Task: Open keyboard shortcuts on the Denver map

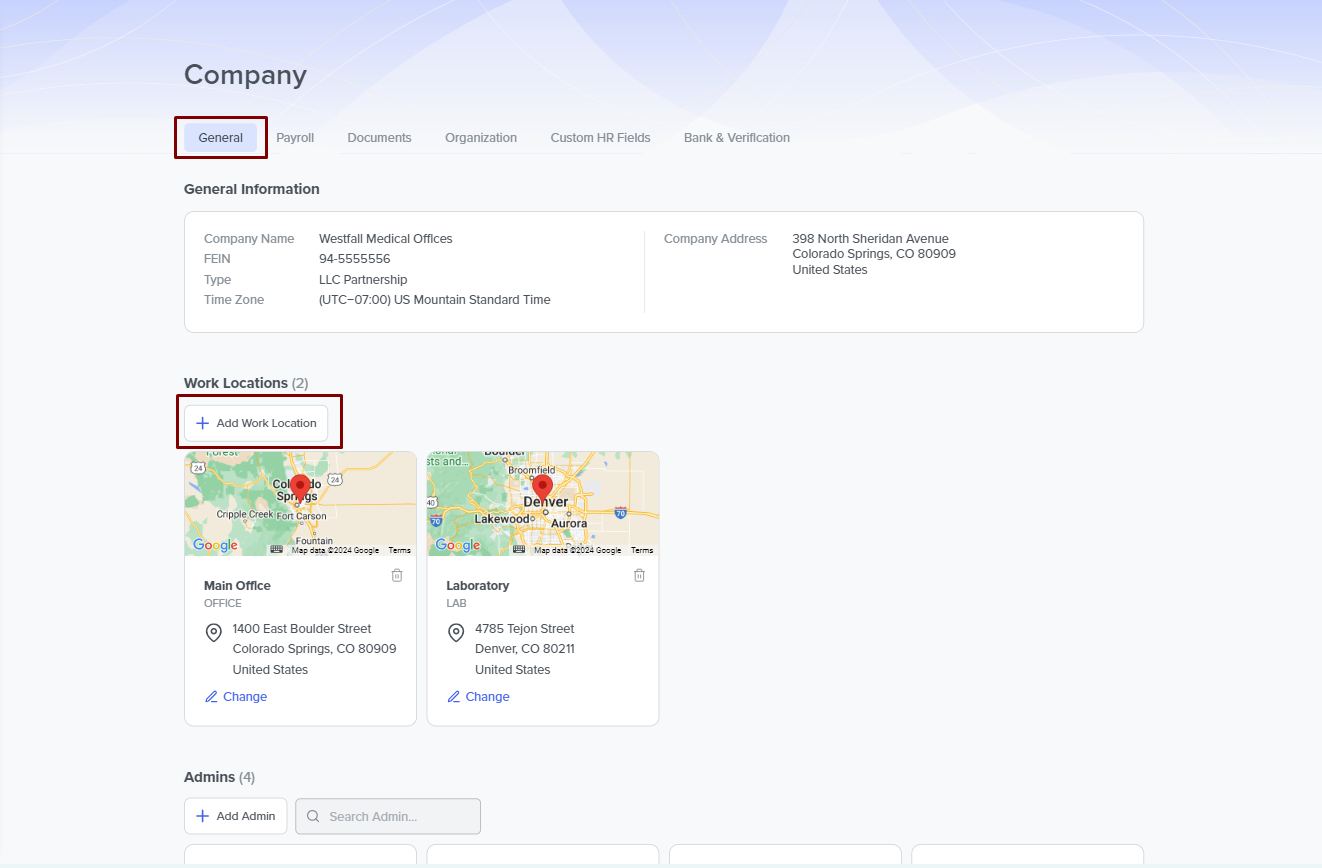Action: coord(519,549)
